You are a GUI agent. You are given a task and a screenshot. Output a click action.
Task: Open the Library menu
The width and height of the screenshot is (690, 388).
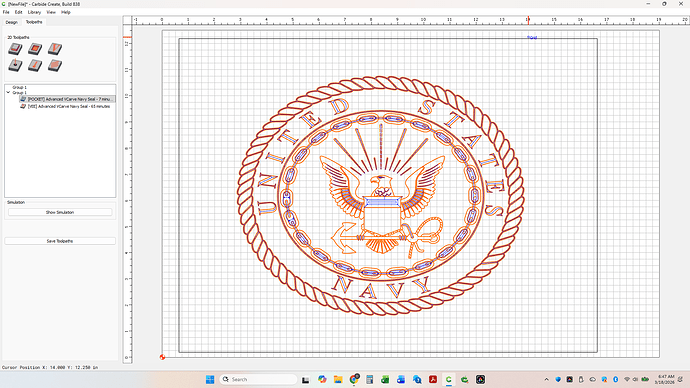click(34, 12)
